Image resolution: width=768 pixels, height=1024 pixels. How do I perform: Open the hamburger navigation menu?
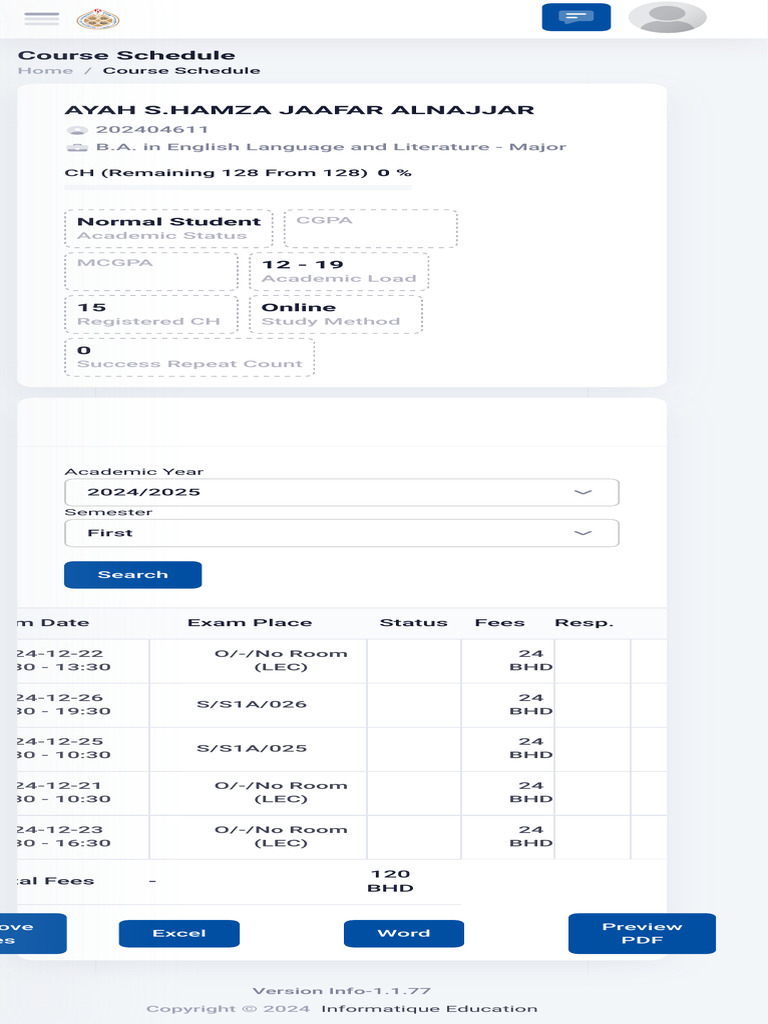pos(41,18)
